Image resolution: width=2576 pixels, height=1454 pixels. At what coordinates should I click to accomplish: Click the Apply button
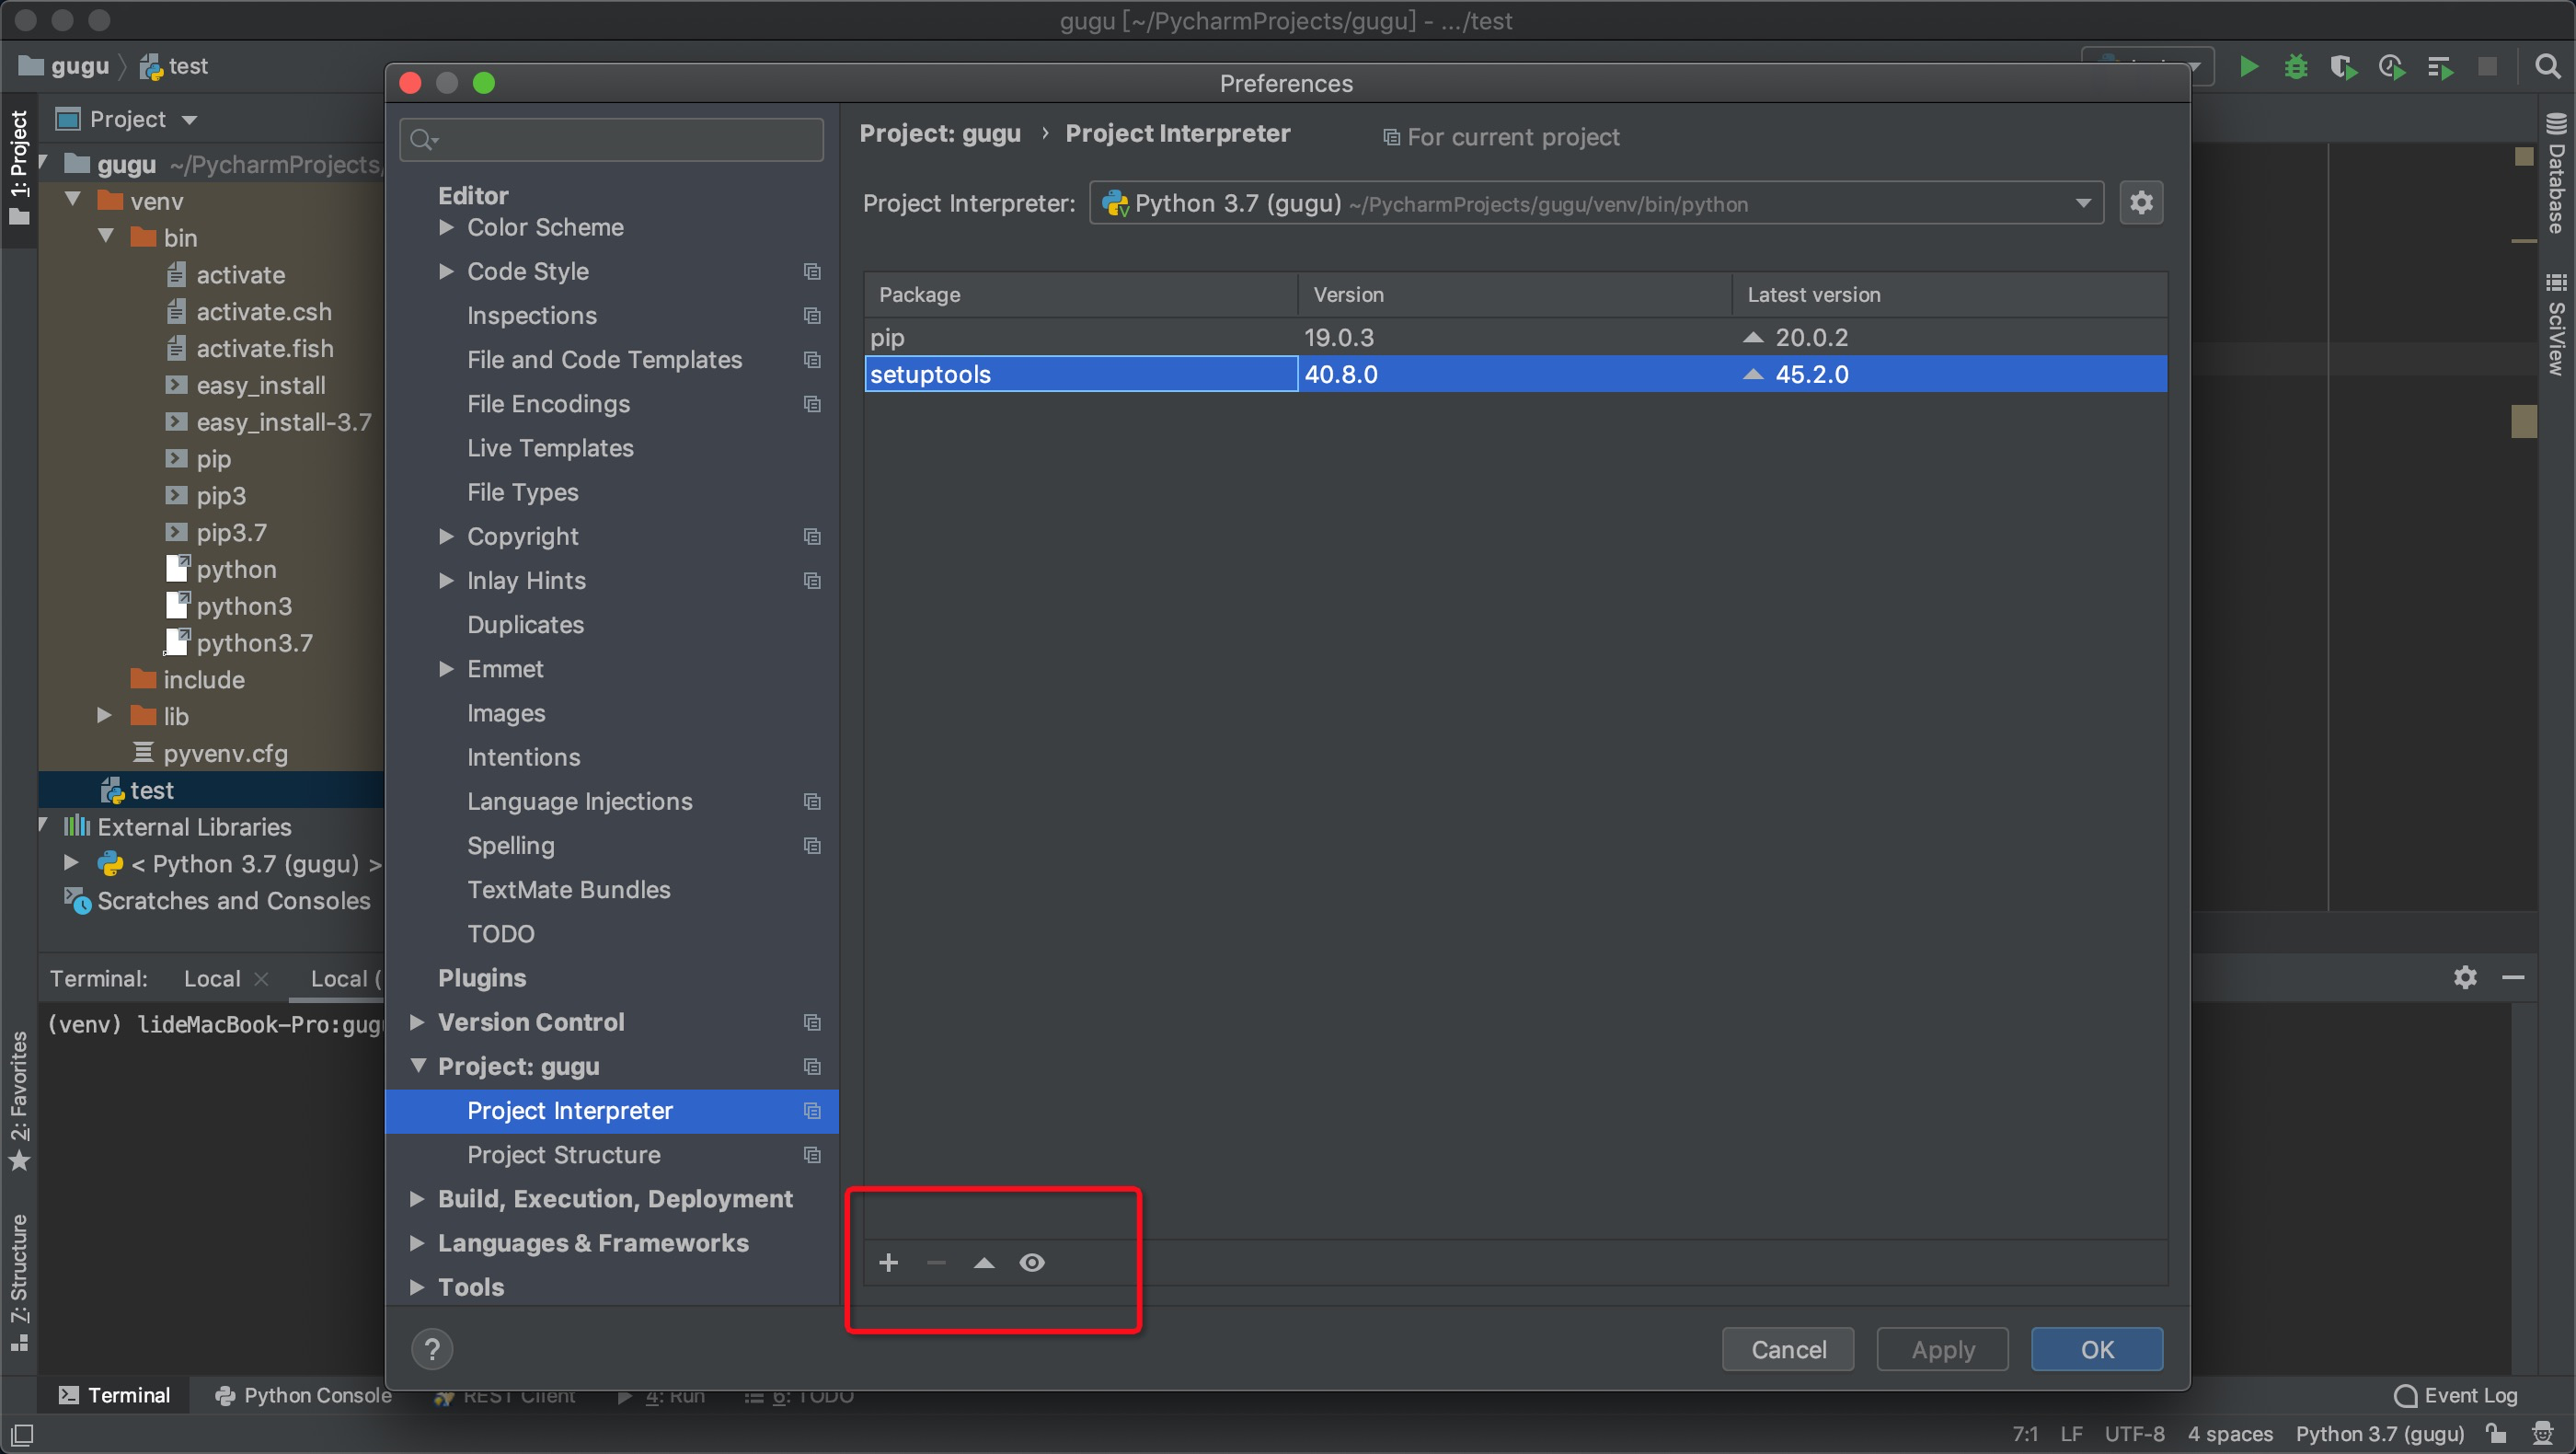(x=1943, y=1350)
